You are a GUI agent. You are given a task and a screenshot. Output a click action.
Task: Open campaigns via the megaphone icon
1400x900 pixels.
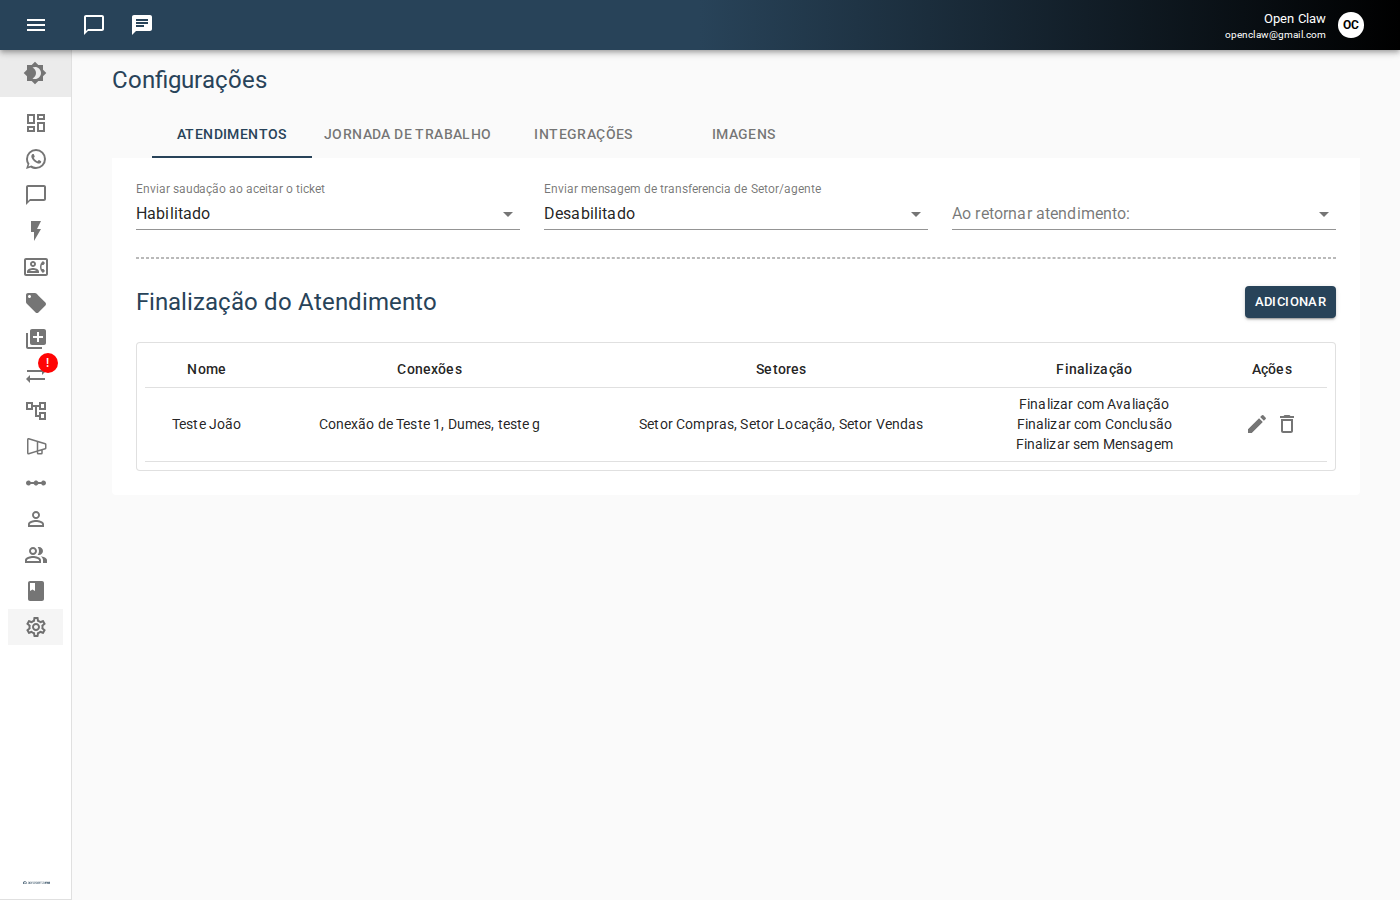tap(36, 446)
